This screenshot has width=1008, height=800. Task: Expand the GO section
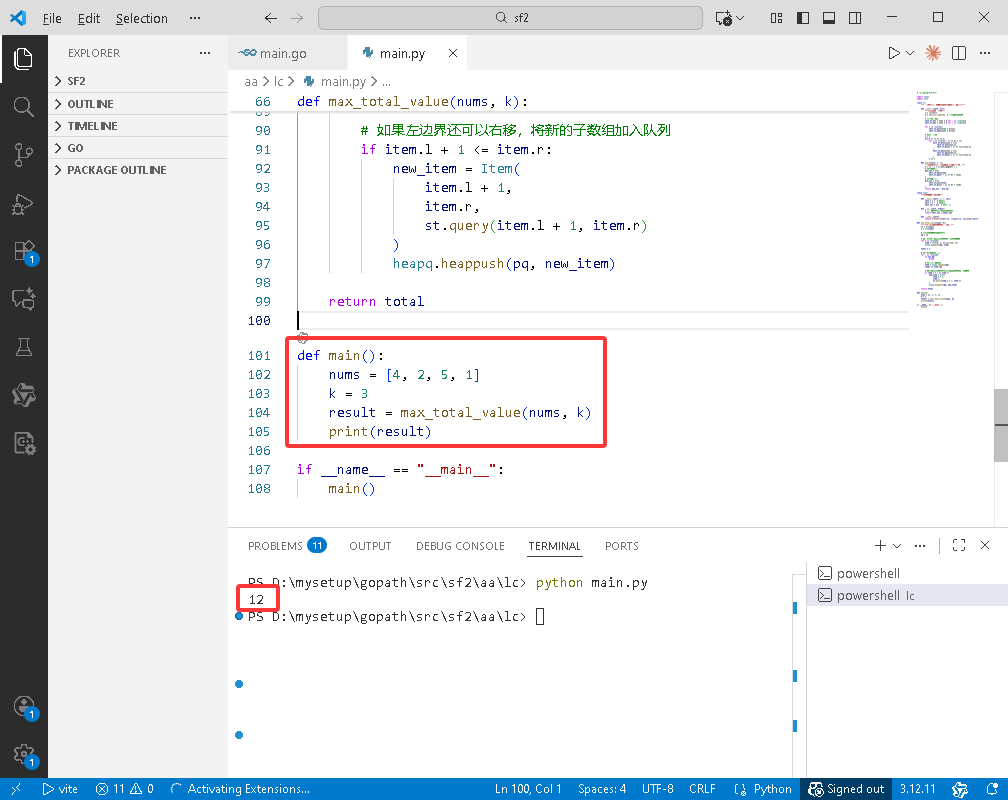[x=138, y=148]
